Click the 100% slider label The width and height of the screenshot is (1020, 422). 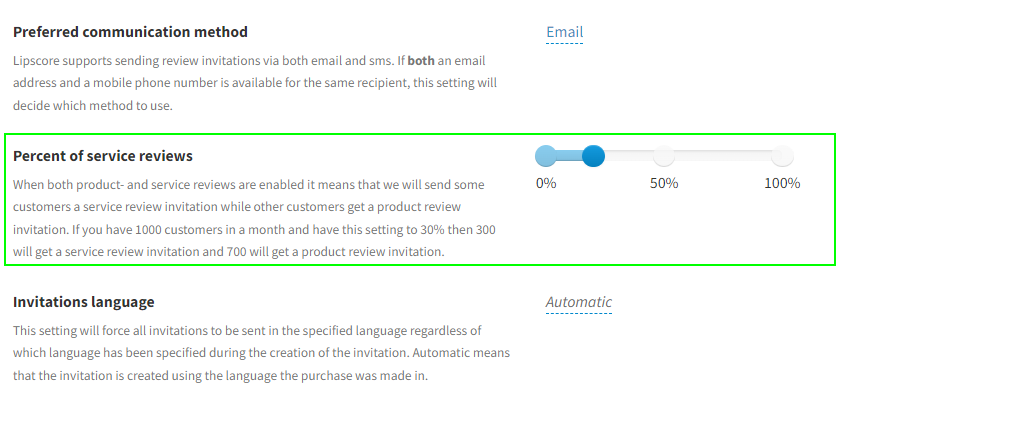[782, 183]
